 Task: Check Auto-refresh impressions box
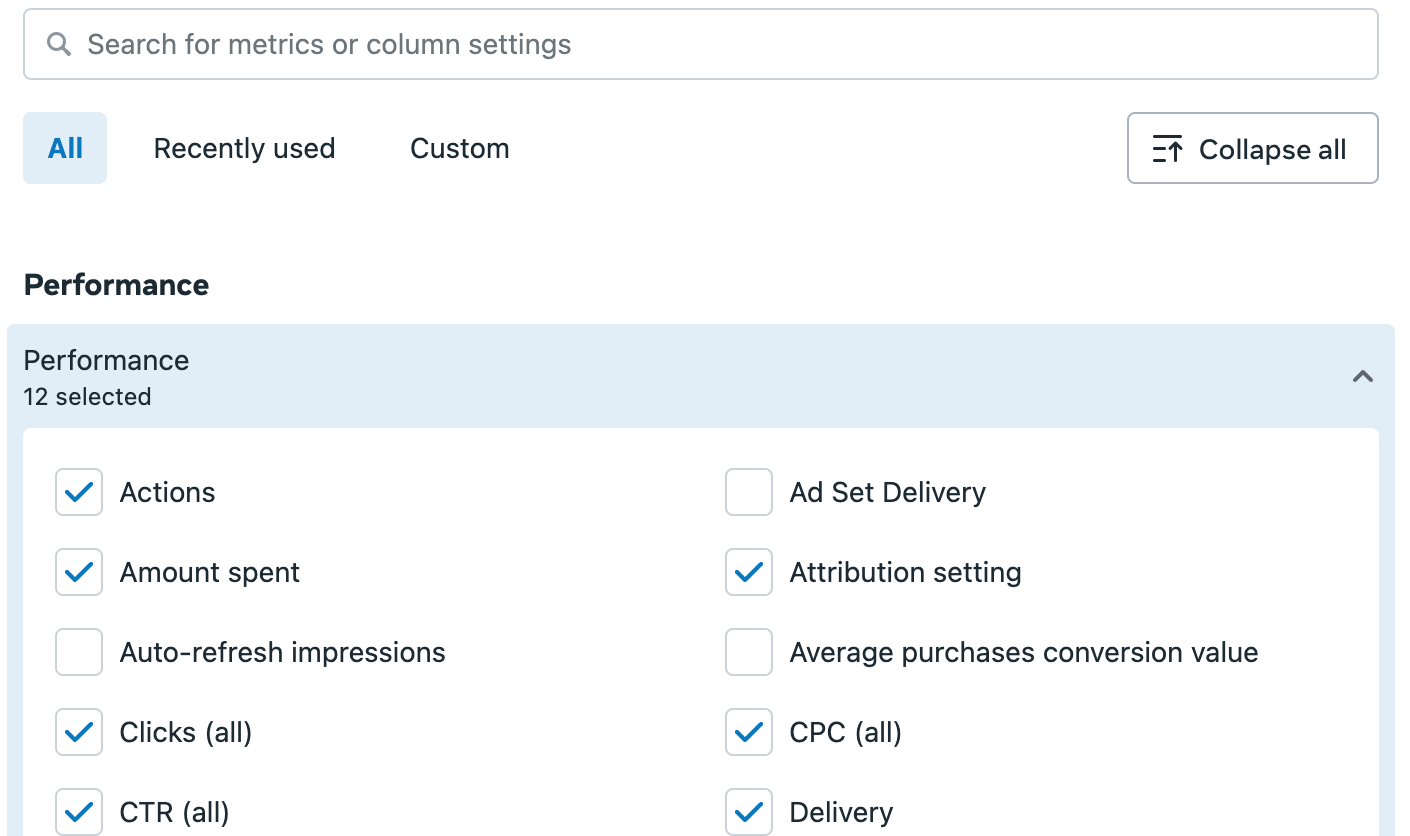79,652
